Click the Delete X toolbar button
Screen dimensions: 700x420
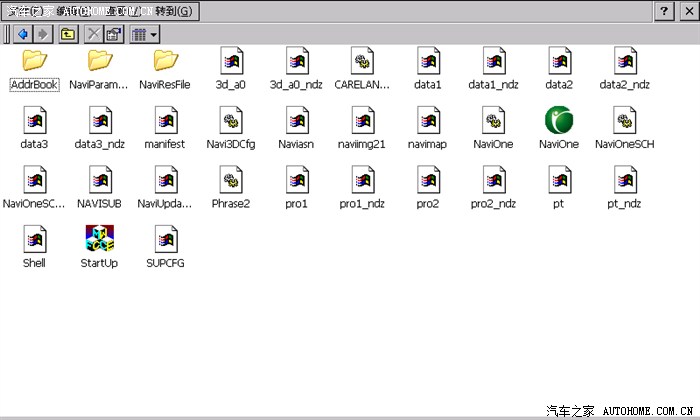pos(93,34)
